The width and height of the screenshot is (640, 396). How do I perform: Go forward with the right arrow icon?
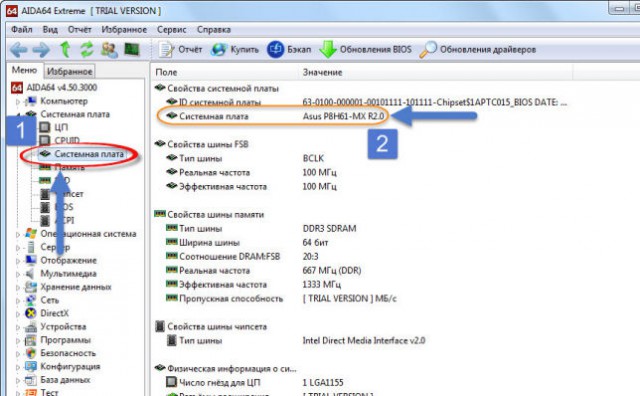(x=41, y=50)
